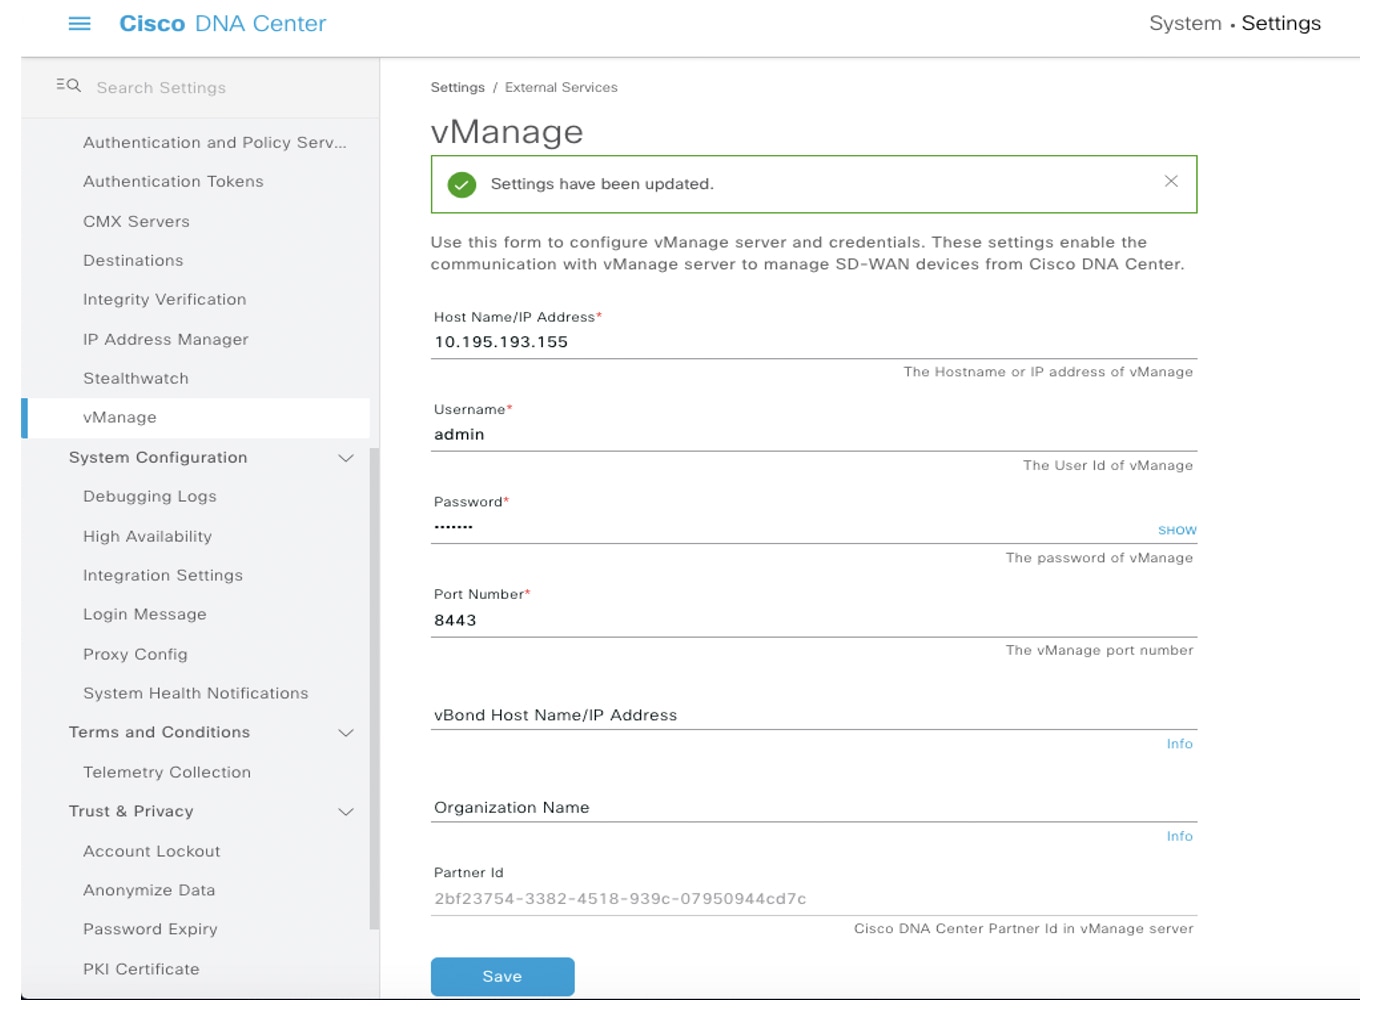Dismiss the Settings updated notification

pos(1171,181)
